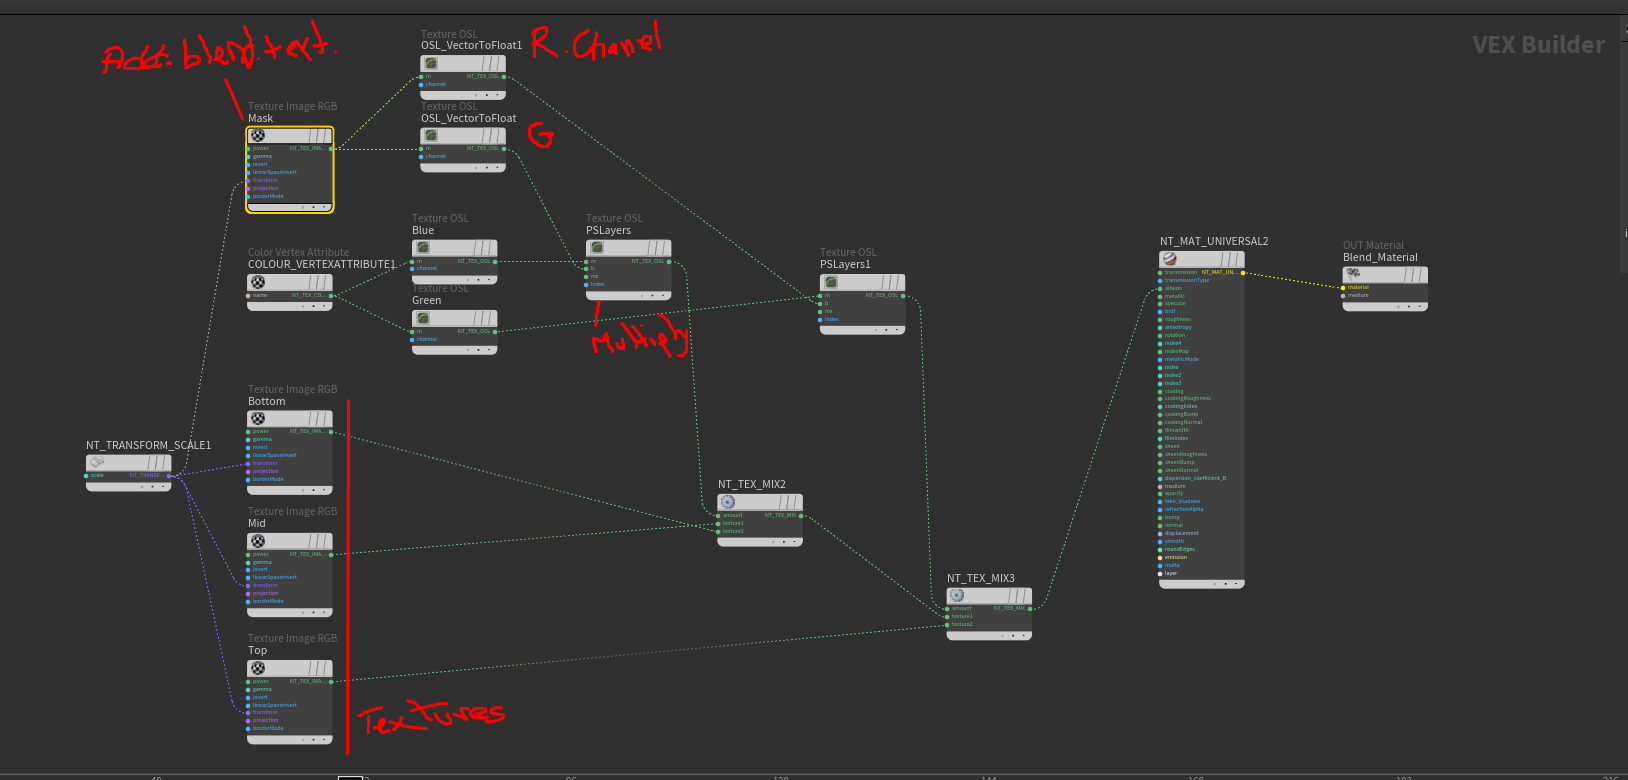This screenshot has width=1628, height=780.
Task: Click the amount input connector on NT_TEX_MIX3
Action: pos(947,608)
